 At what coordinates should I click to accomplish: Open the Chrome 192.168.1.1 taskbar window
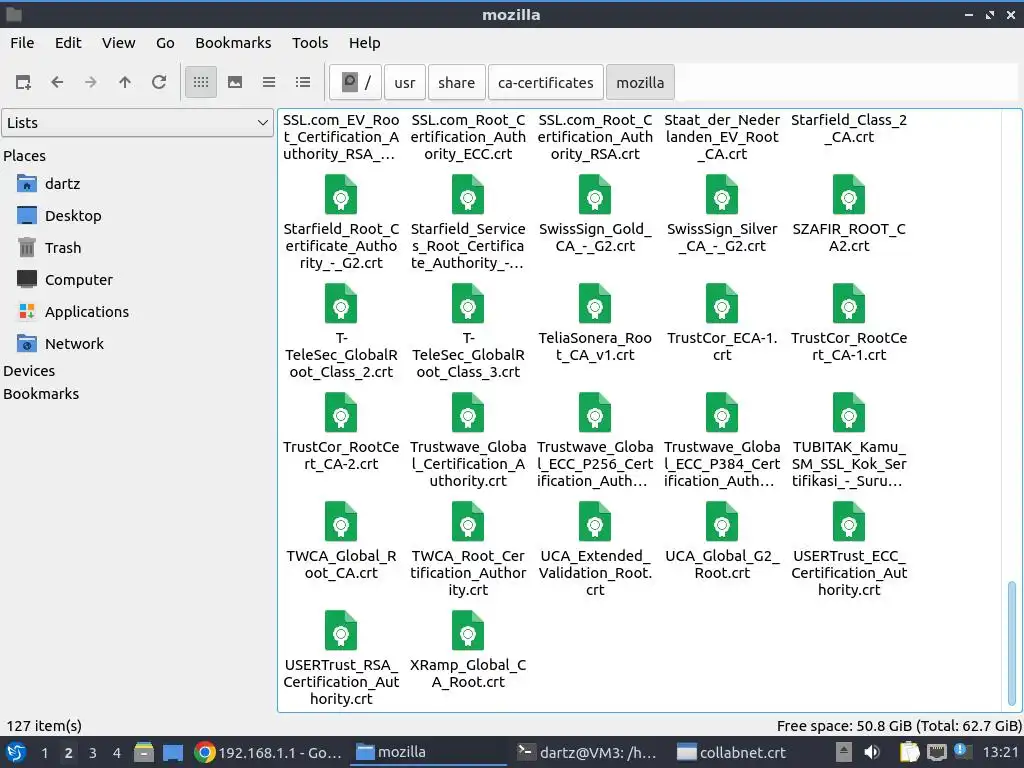click(268, 753)
